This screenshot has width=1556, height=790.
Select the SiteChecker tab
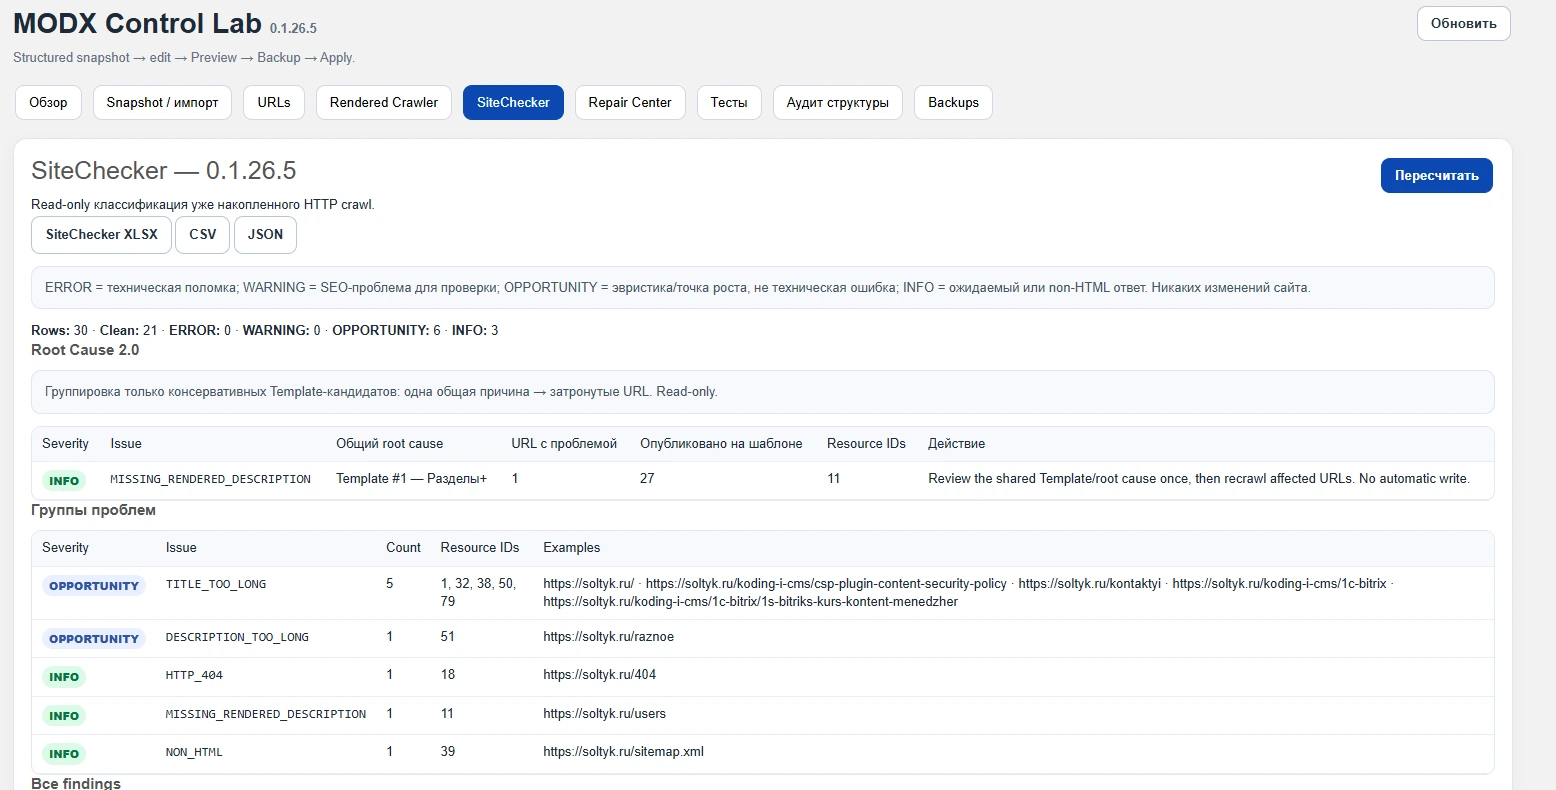pyautogui.click(x=513, y=102)
